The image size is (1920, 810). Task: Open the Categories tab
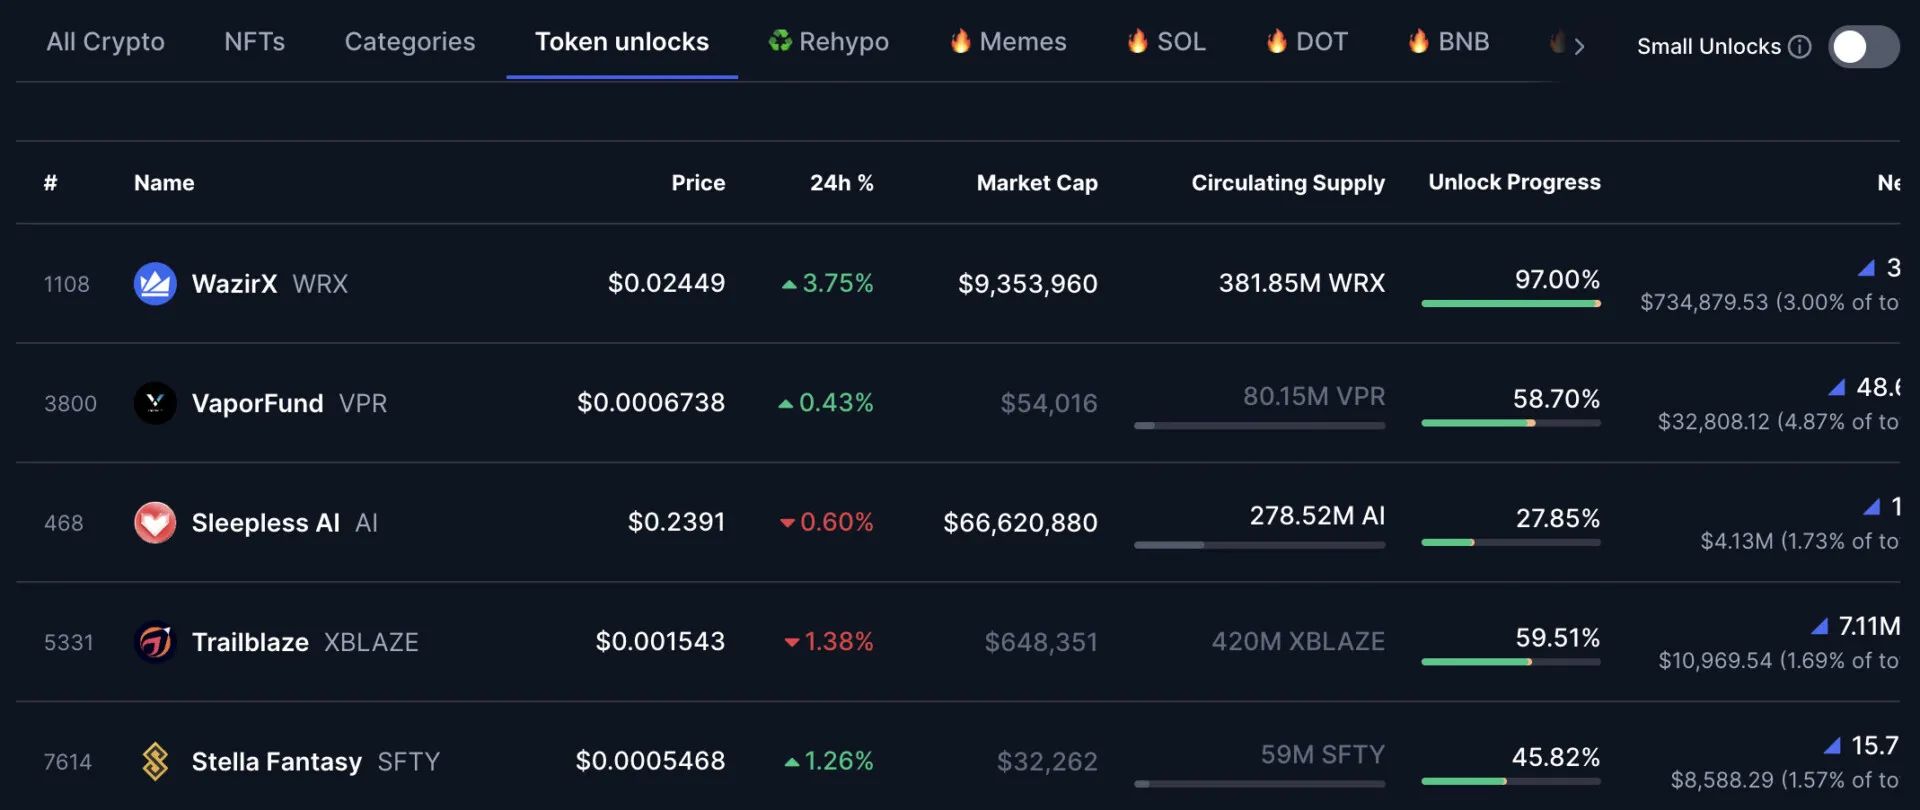point(410,42)
